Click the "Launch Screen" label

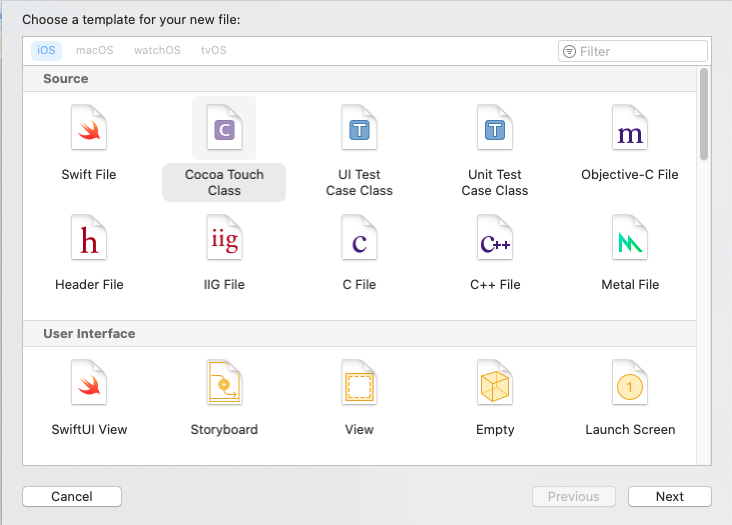click(x=630, y=429)
